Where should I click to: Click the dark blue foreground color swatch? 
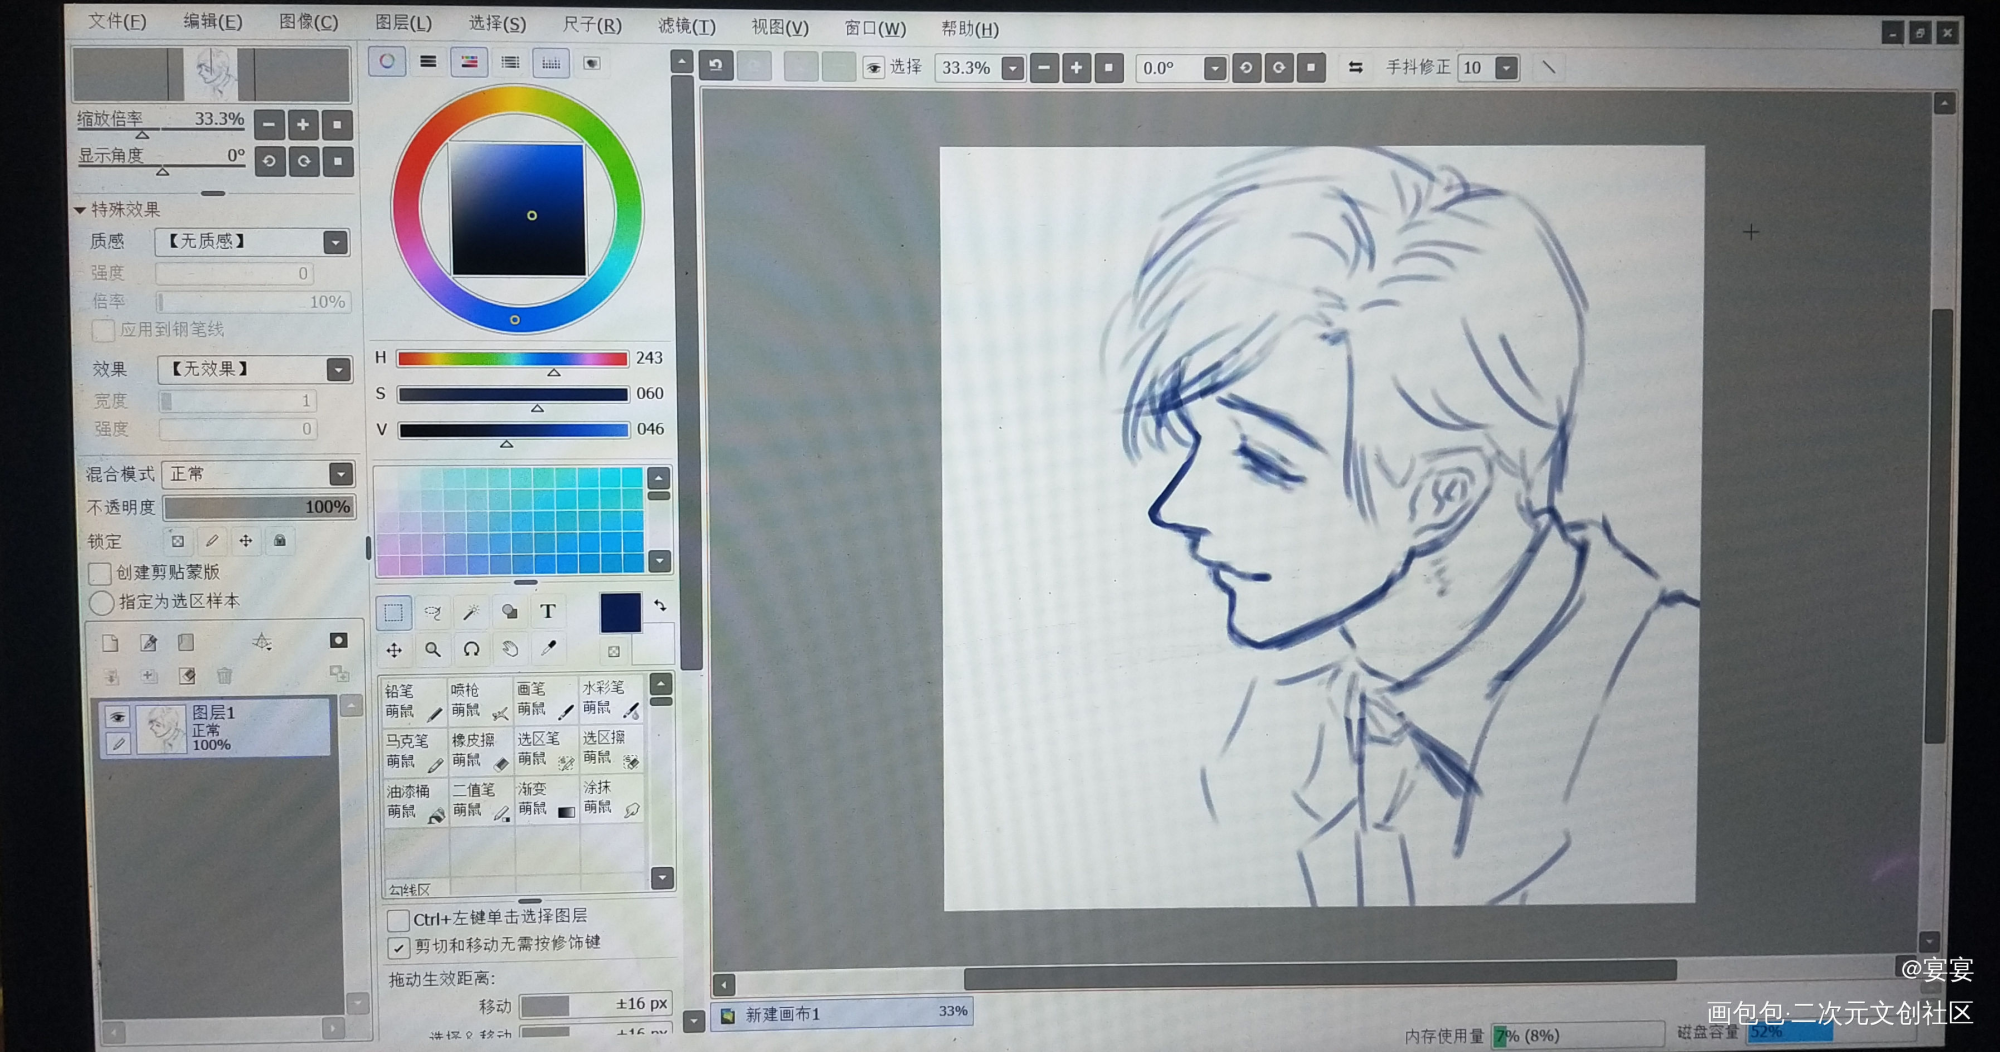click(x=620, y=612)
